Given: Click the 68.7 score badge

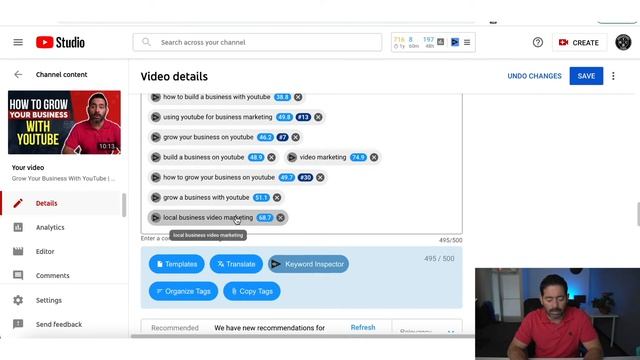Looking at the screenshot, I should (265, 218).
